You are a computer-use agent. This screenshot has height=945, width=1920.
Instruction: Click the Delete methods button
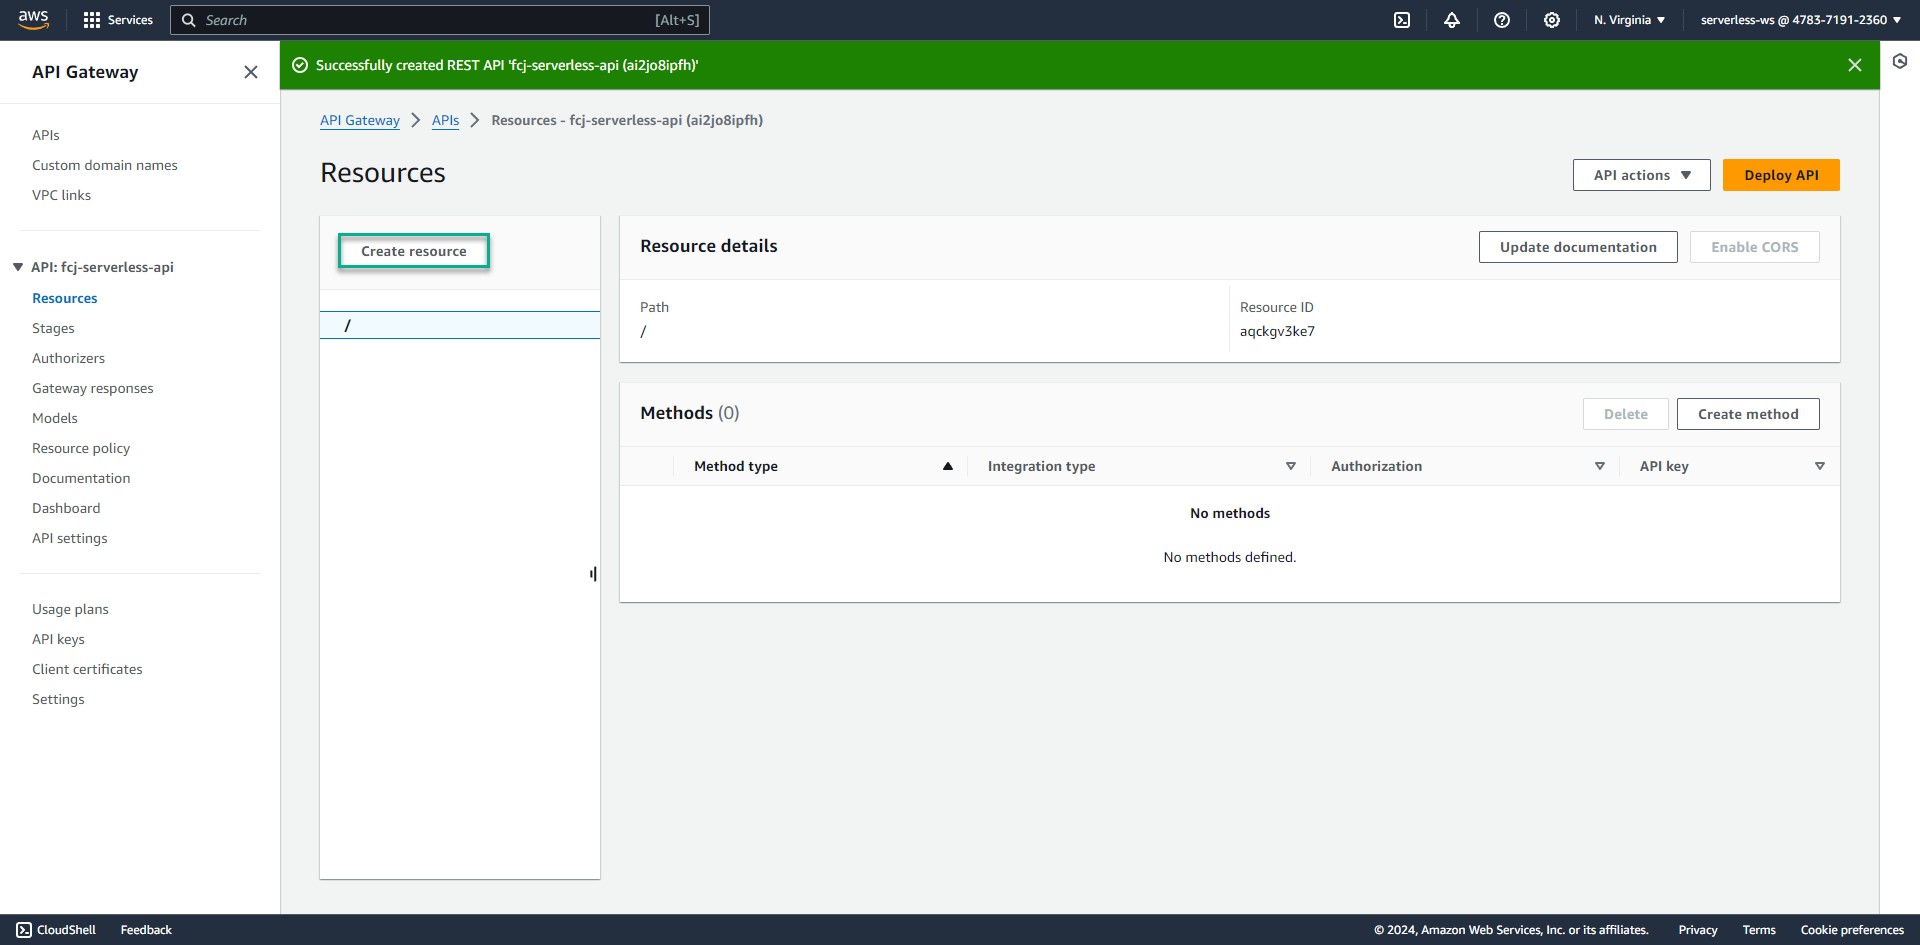(1625, 414)
